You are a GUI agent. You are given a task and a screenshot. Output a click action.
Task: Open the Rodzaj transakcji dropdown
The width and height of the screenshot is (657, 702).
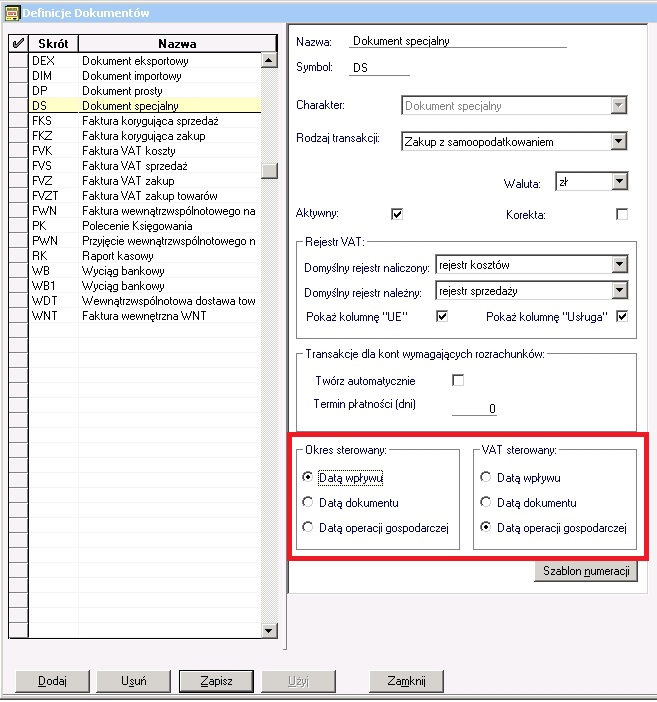click(x=618, y=141)
